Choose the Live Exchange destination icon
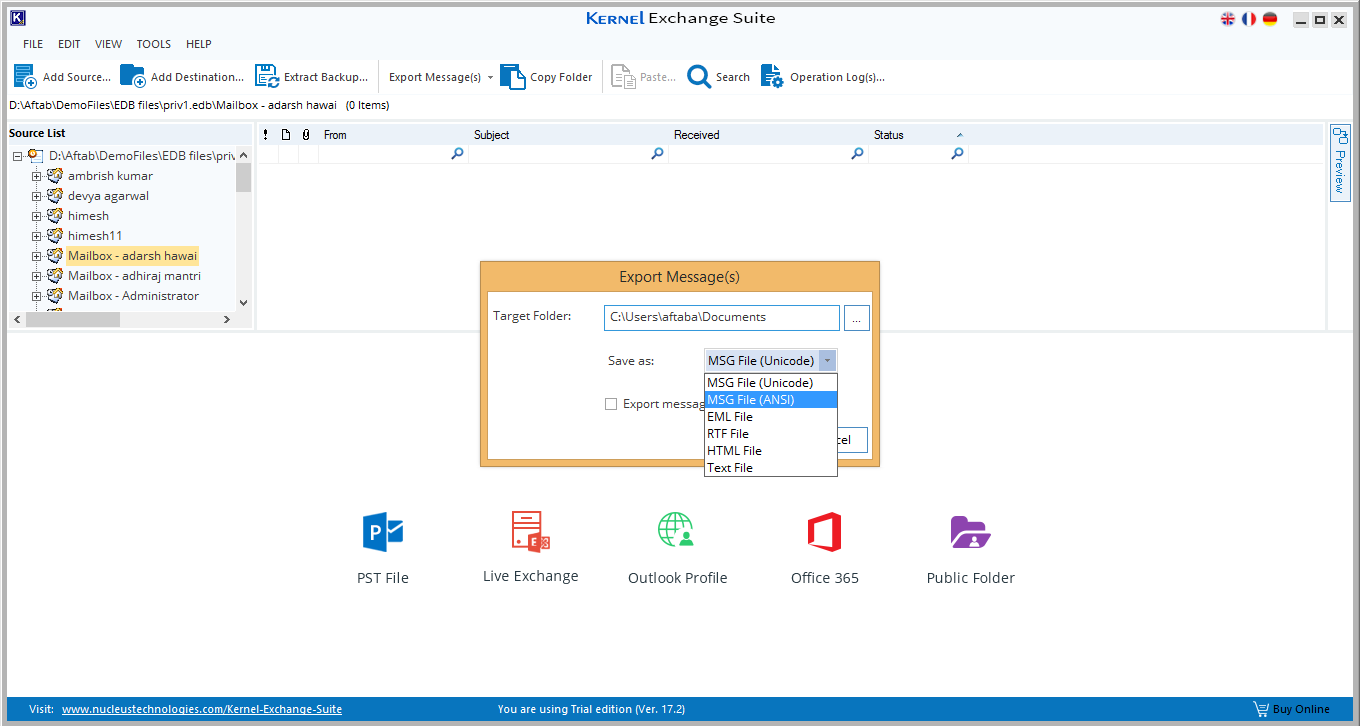Image resolution: width=1360 pixels, height=726 pixels. pyautogui.click(x=530, y=531)
